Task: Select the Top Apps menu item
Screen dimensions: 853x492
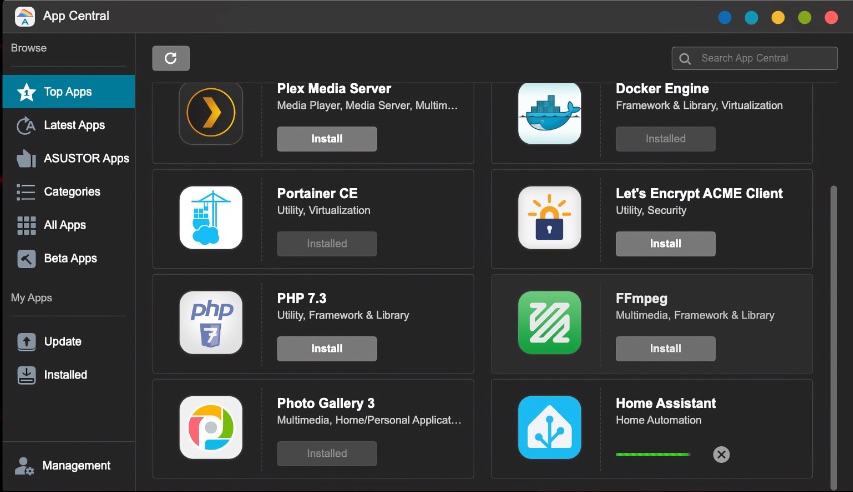Action: tap(69, 92)
